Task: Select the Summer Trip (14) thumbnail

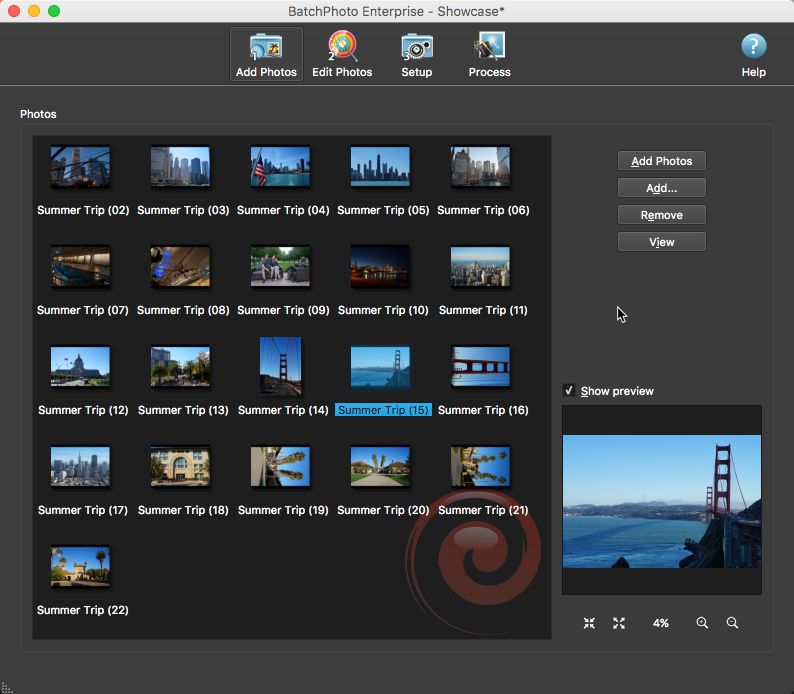Action: [281, 366]
